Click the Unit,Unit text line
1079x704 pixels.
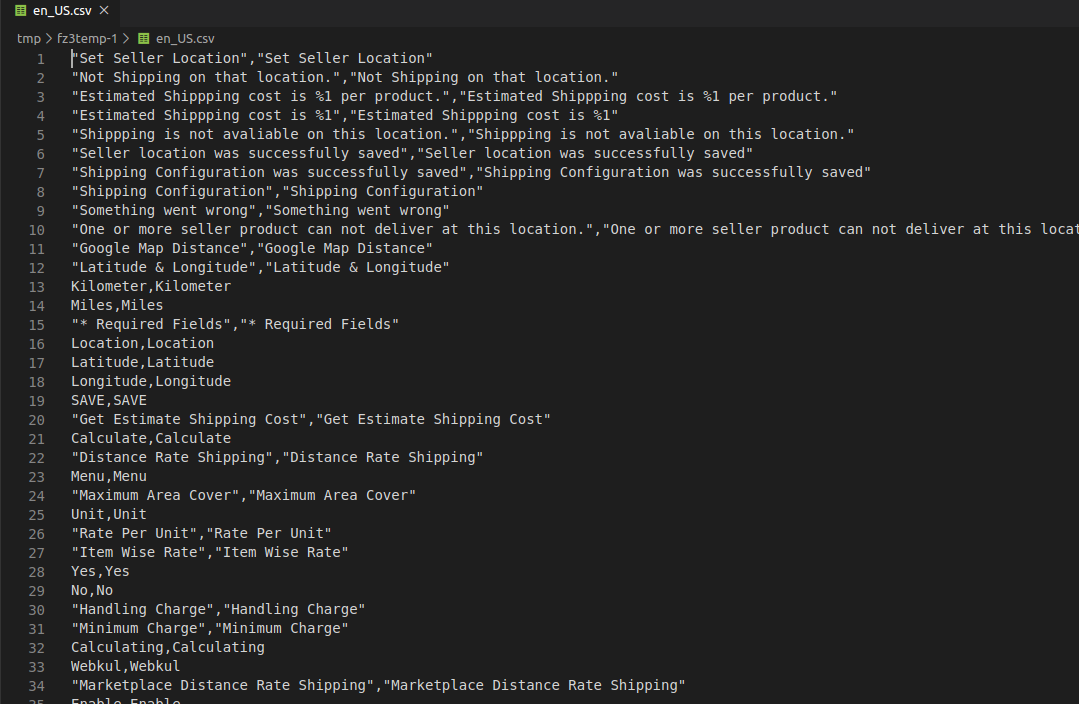click(108, 514)
